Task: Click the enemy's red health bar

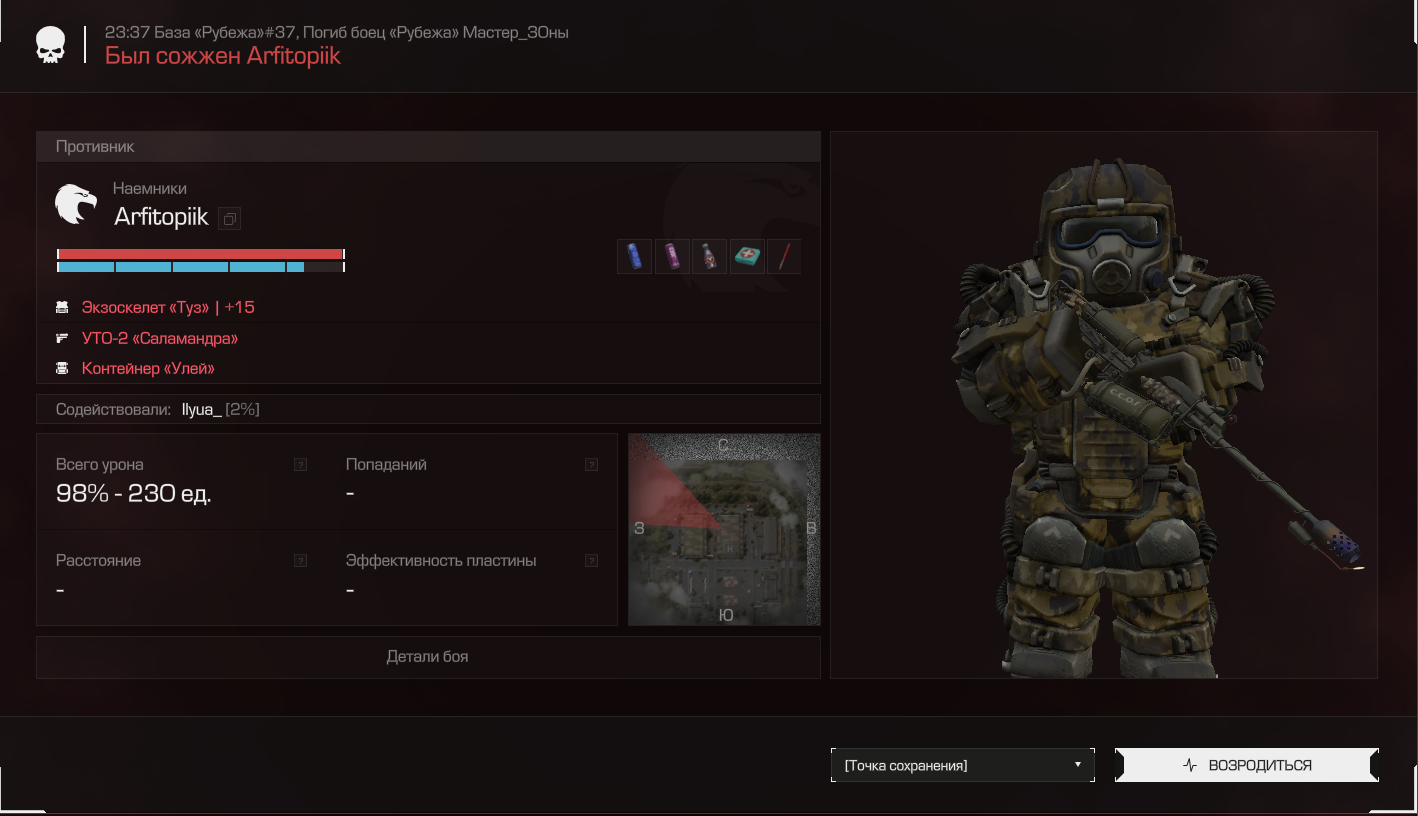Action: pos(200,254)
